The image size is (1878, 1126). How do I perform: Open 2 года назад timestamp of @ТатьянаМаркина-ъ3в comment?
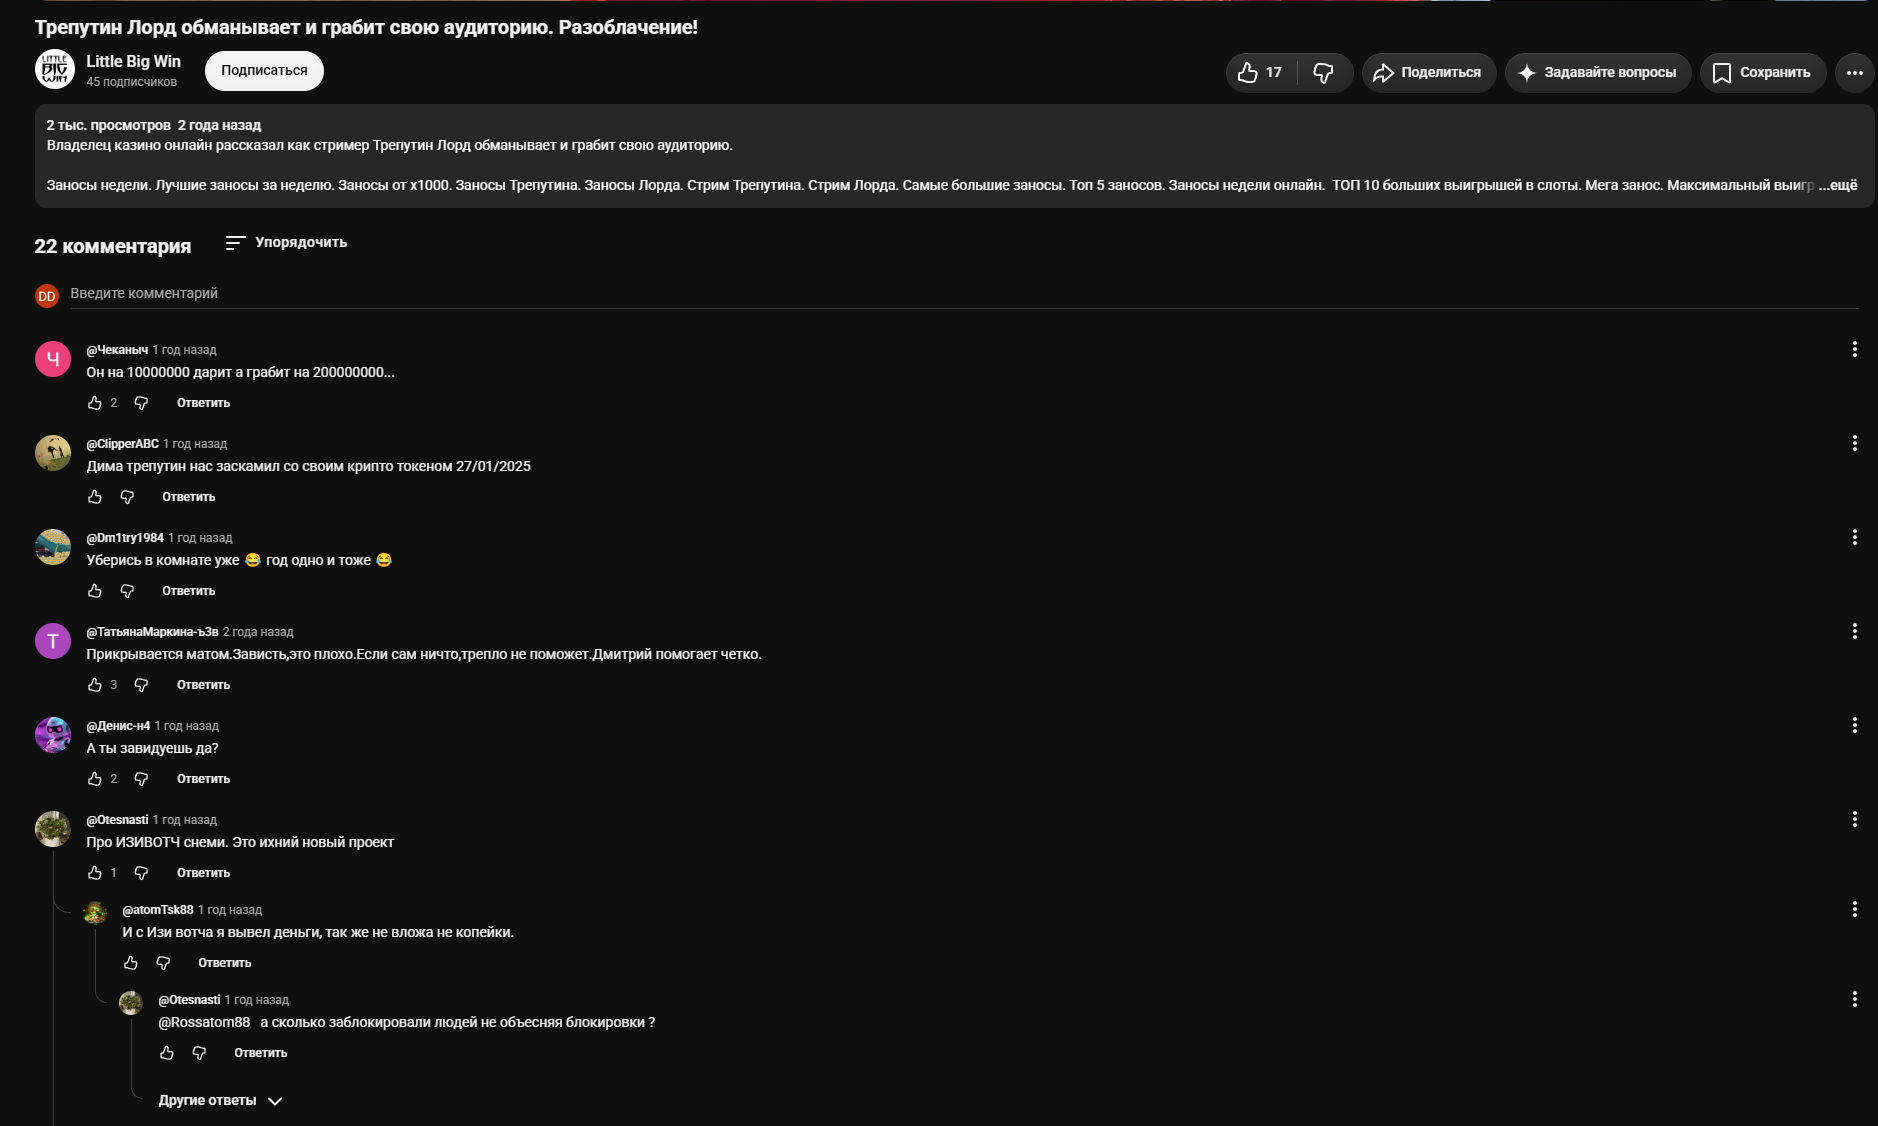(258, 632)
